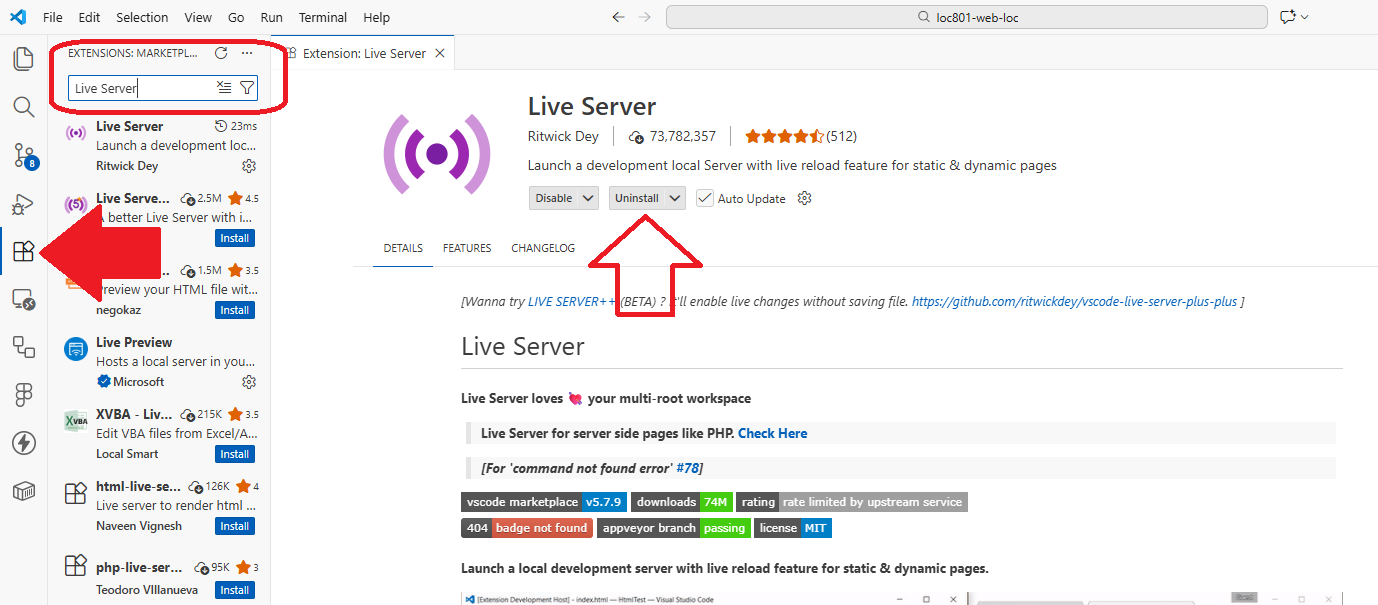Image resolution: width=1378 pixels, height=605 pixels.
Task: Open the Run and Debug view
Action: [x=23, y=204]
